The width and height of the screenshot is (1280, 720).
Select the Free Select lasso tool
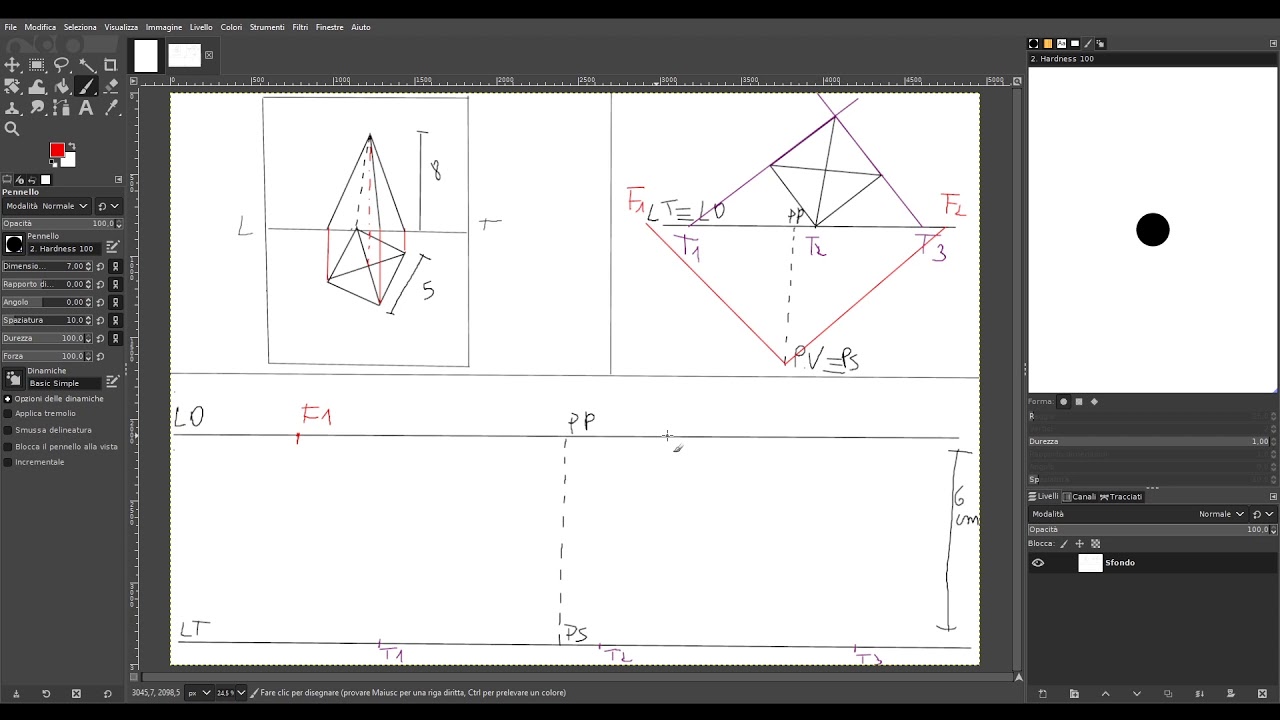pyautogui.click(x=61, y=65)
